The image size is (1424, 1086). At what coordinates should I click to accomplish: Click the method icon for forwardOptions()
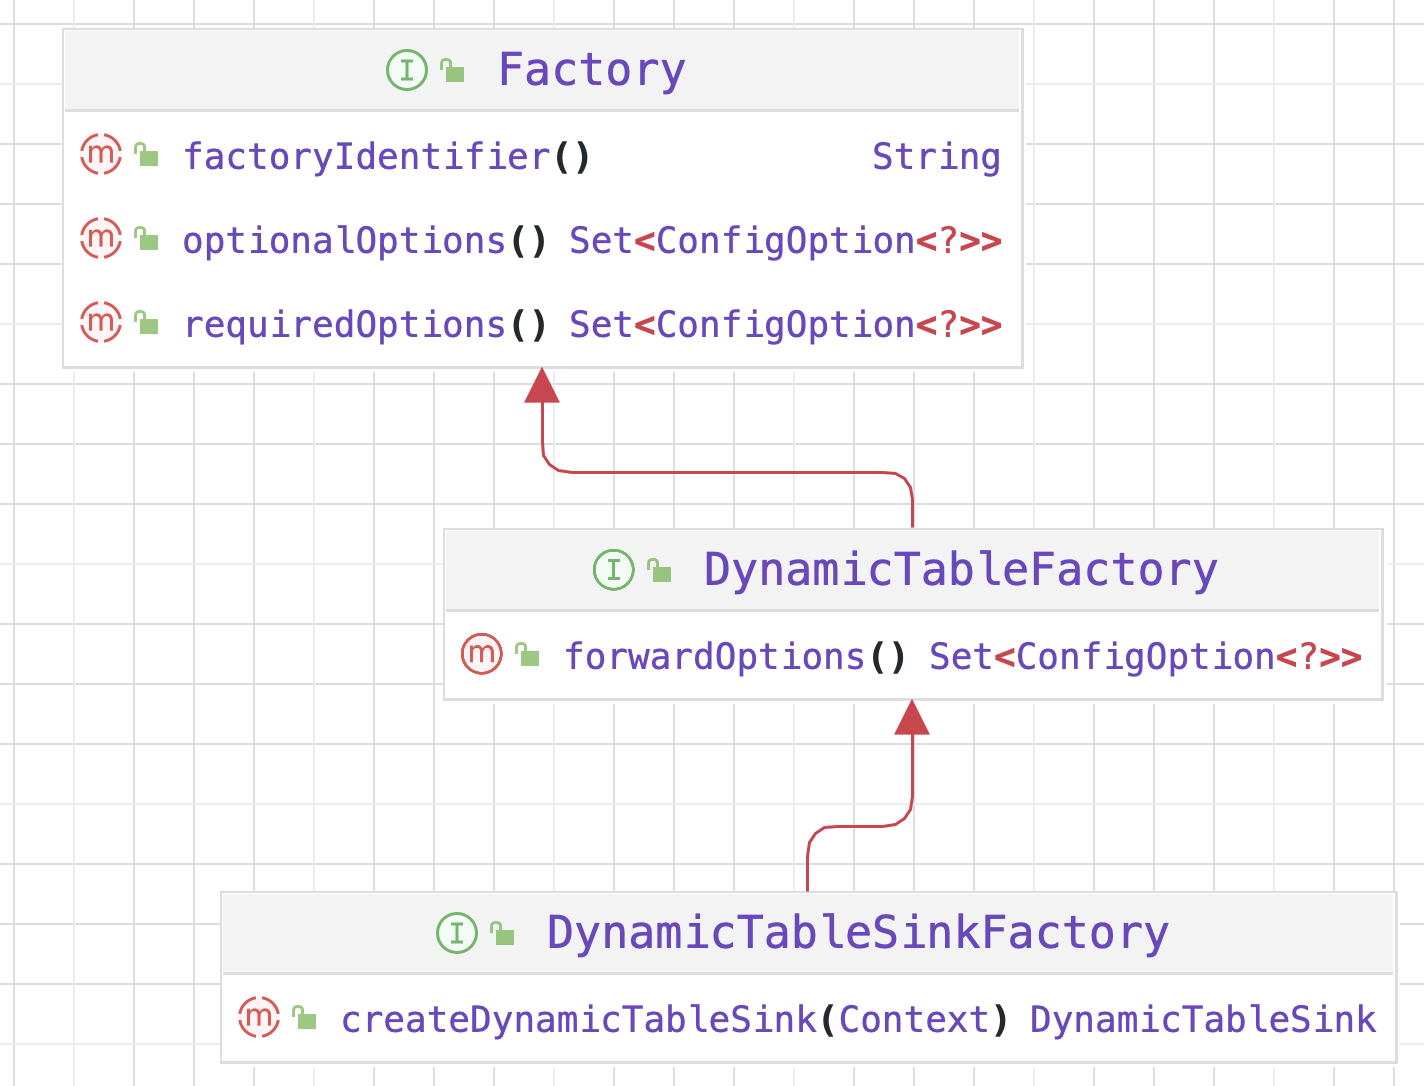click(482, 655)
